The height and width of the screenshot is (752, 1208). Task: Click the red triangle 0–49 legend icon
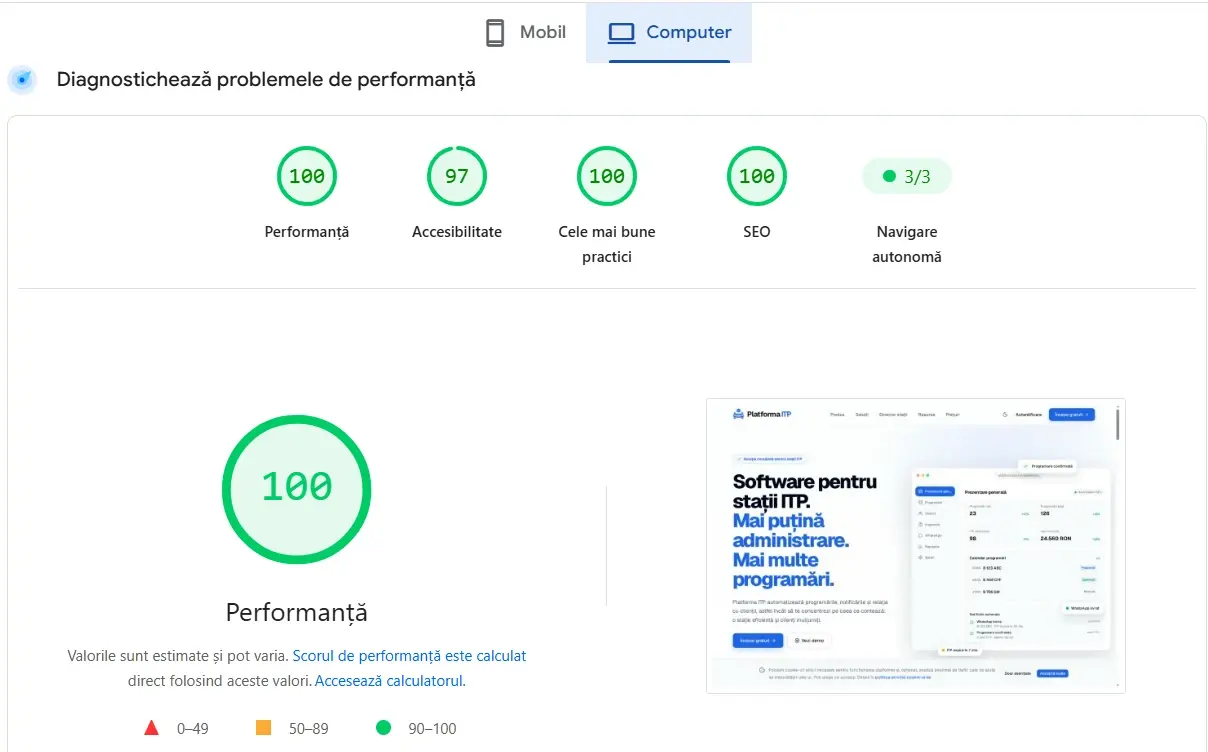click(x=152, y=728)
